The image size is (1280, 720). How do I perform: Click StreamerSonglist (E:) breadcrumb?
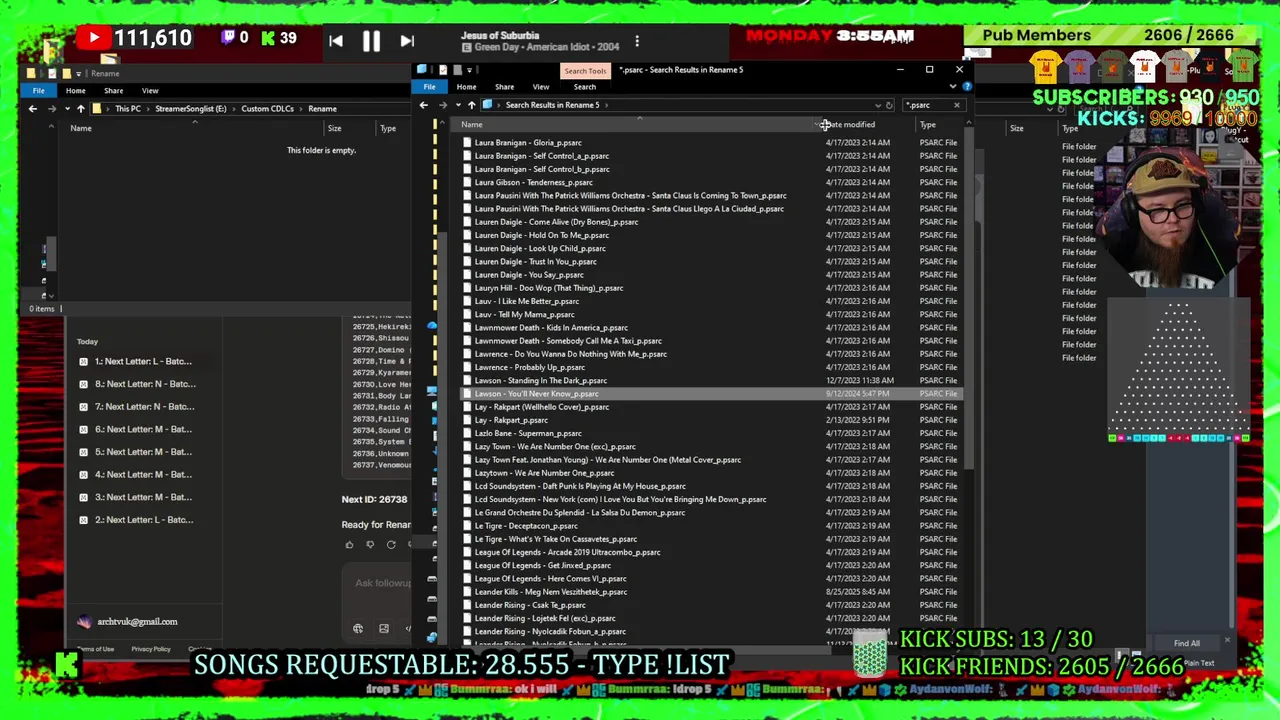[x=190, y=109]
